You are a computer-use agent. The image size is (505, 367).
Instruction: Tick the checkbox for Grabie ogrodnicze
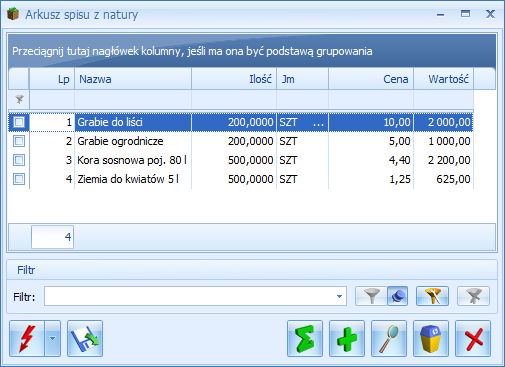[19, 141]
